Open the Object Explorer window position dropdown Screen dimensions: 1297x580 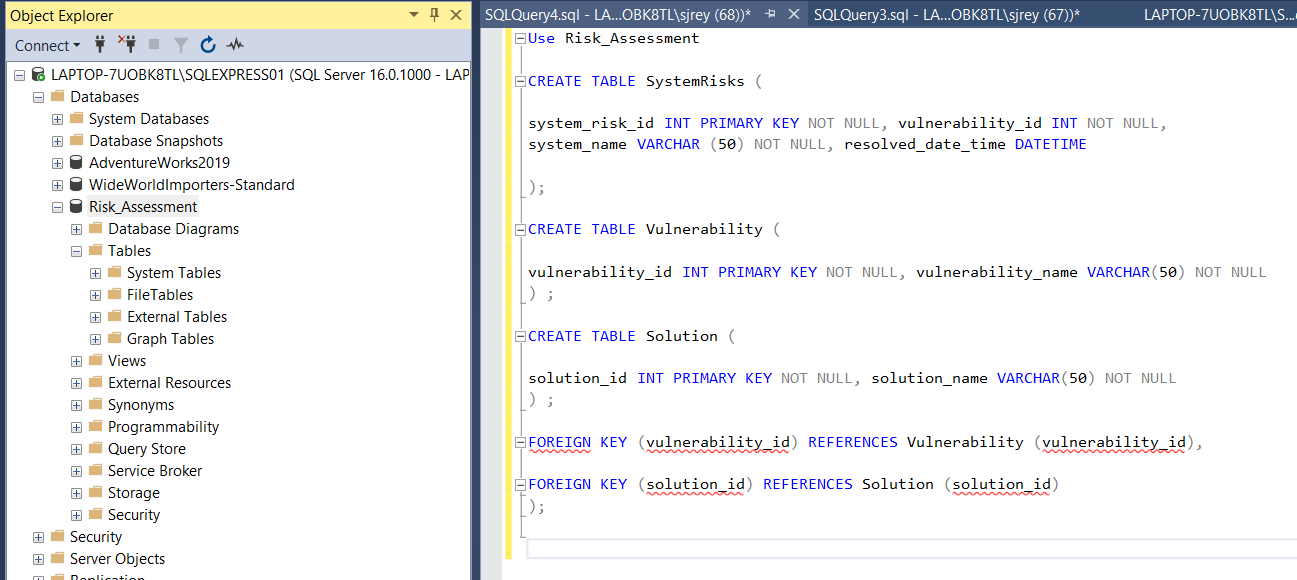click(413, 15)
